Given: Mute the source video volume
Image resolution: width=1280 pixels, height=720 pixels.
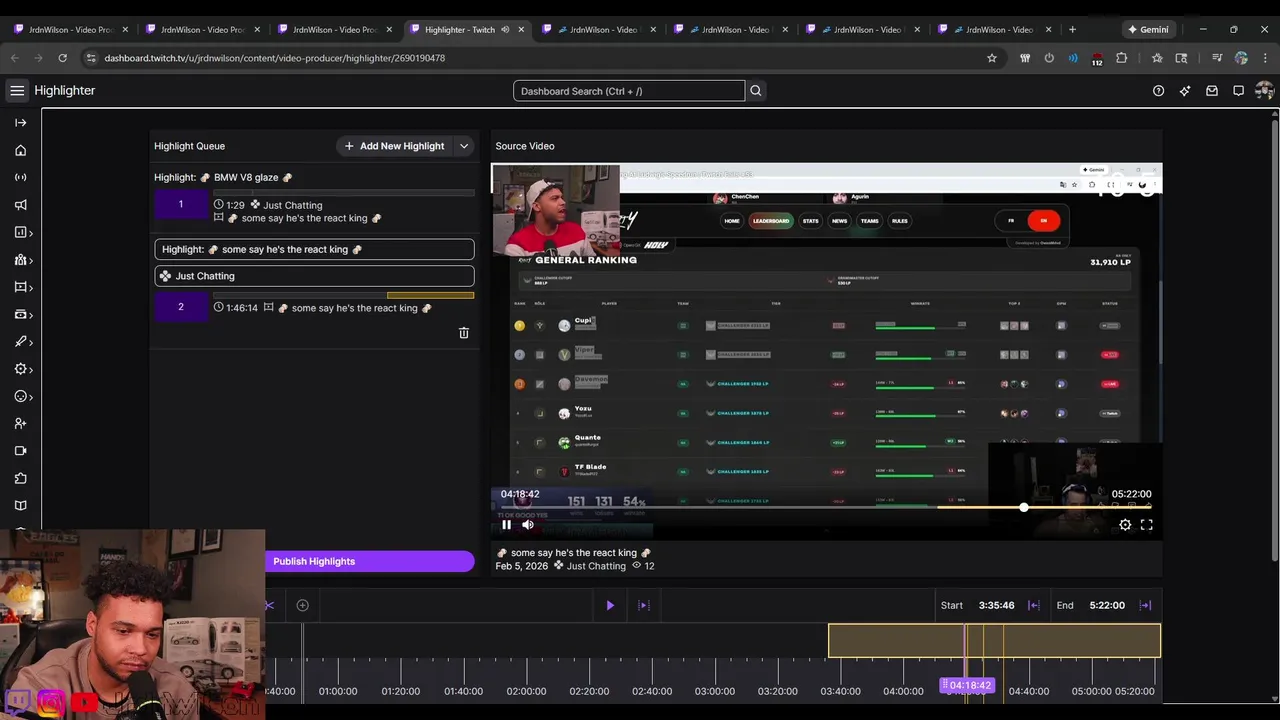Looking at the screenshot, I should click(x=528, y=524).
